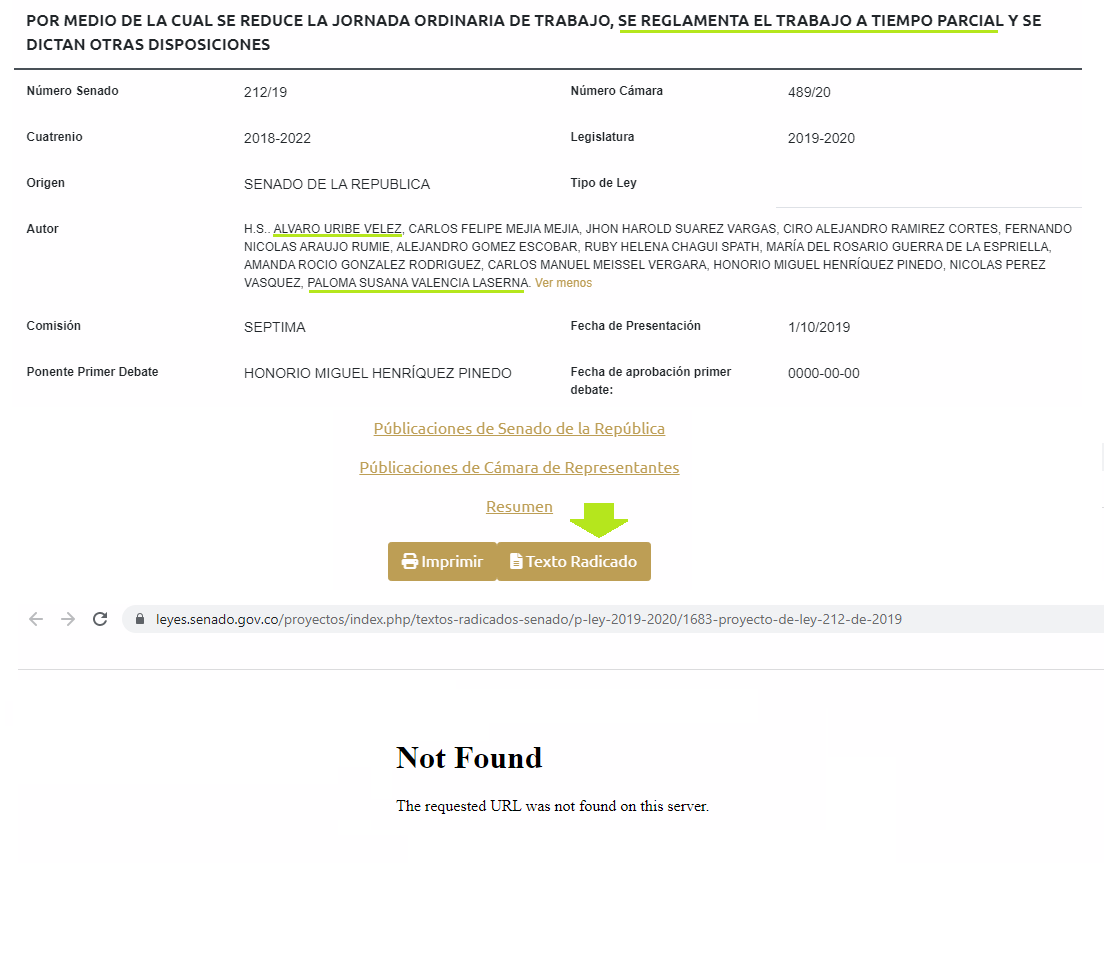The width and height of the screenshot is (1104, 979).
Task: Click the Autor label
Action: tap(42, 229)
